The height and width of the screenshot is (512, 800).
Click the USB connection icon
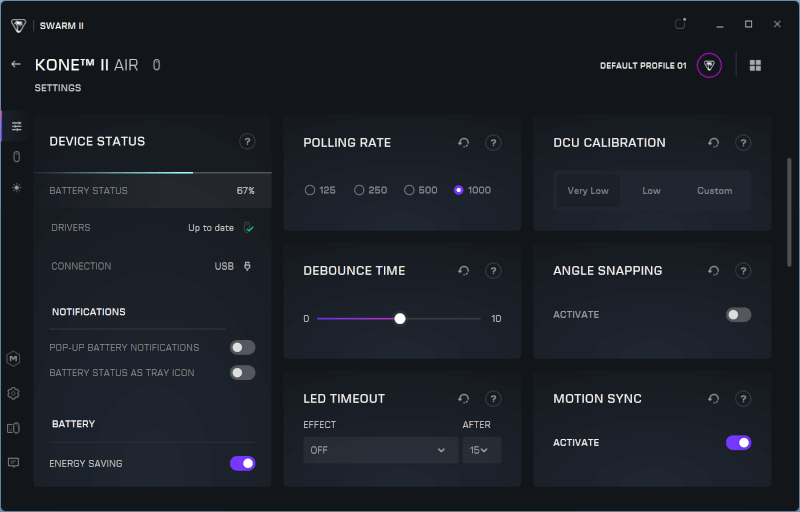[x=247, y=266]
